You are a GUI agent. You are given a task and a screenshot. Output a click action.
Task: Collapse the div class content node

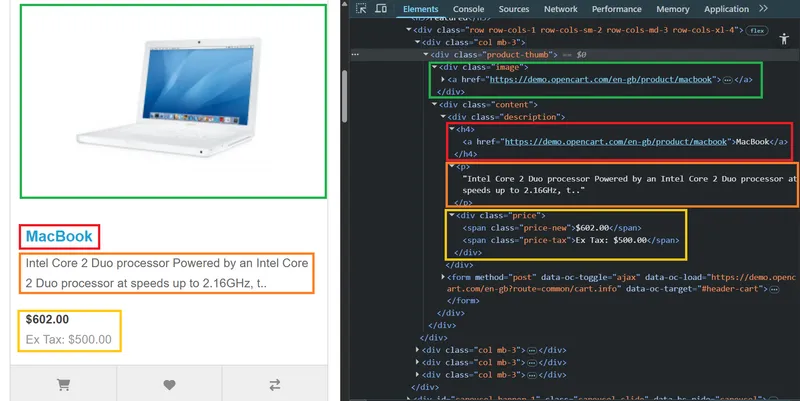pyautogui.click(x=434, y=105)
